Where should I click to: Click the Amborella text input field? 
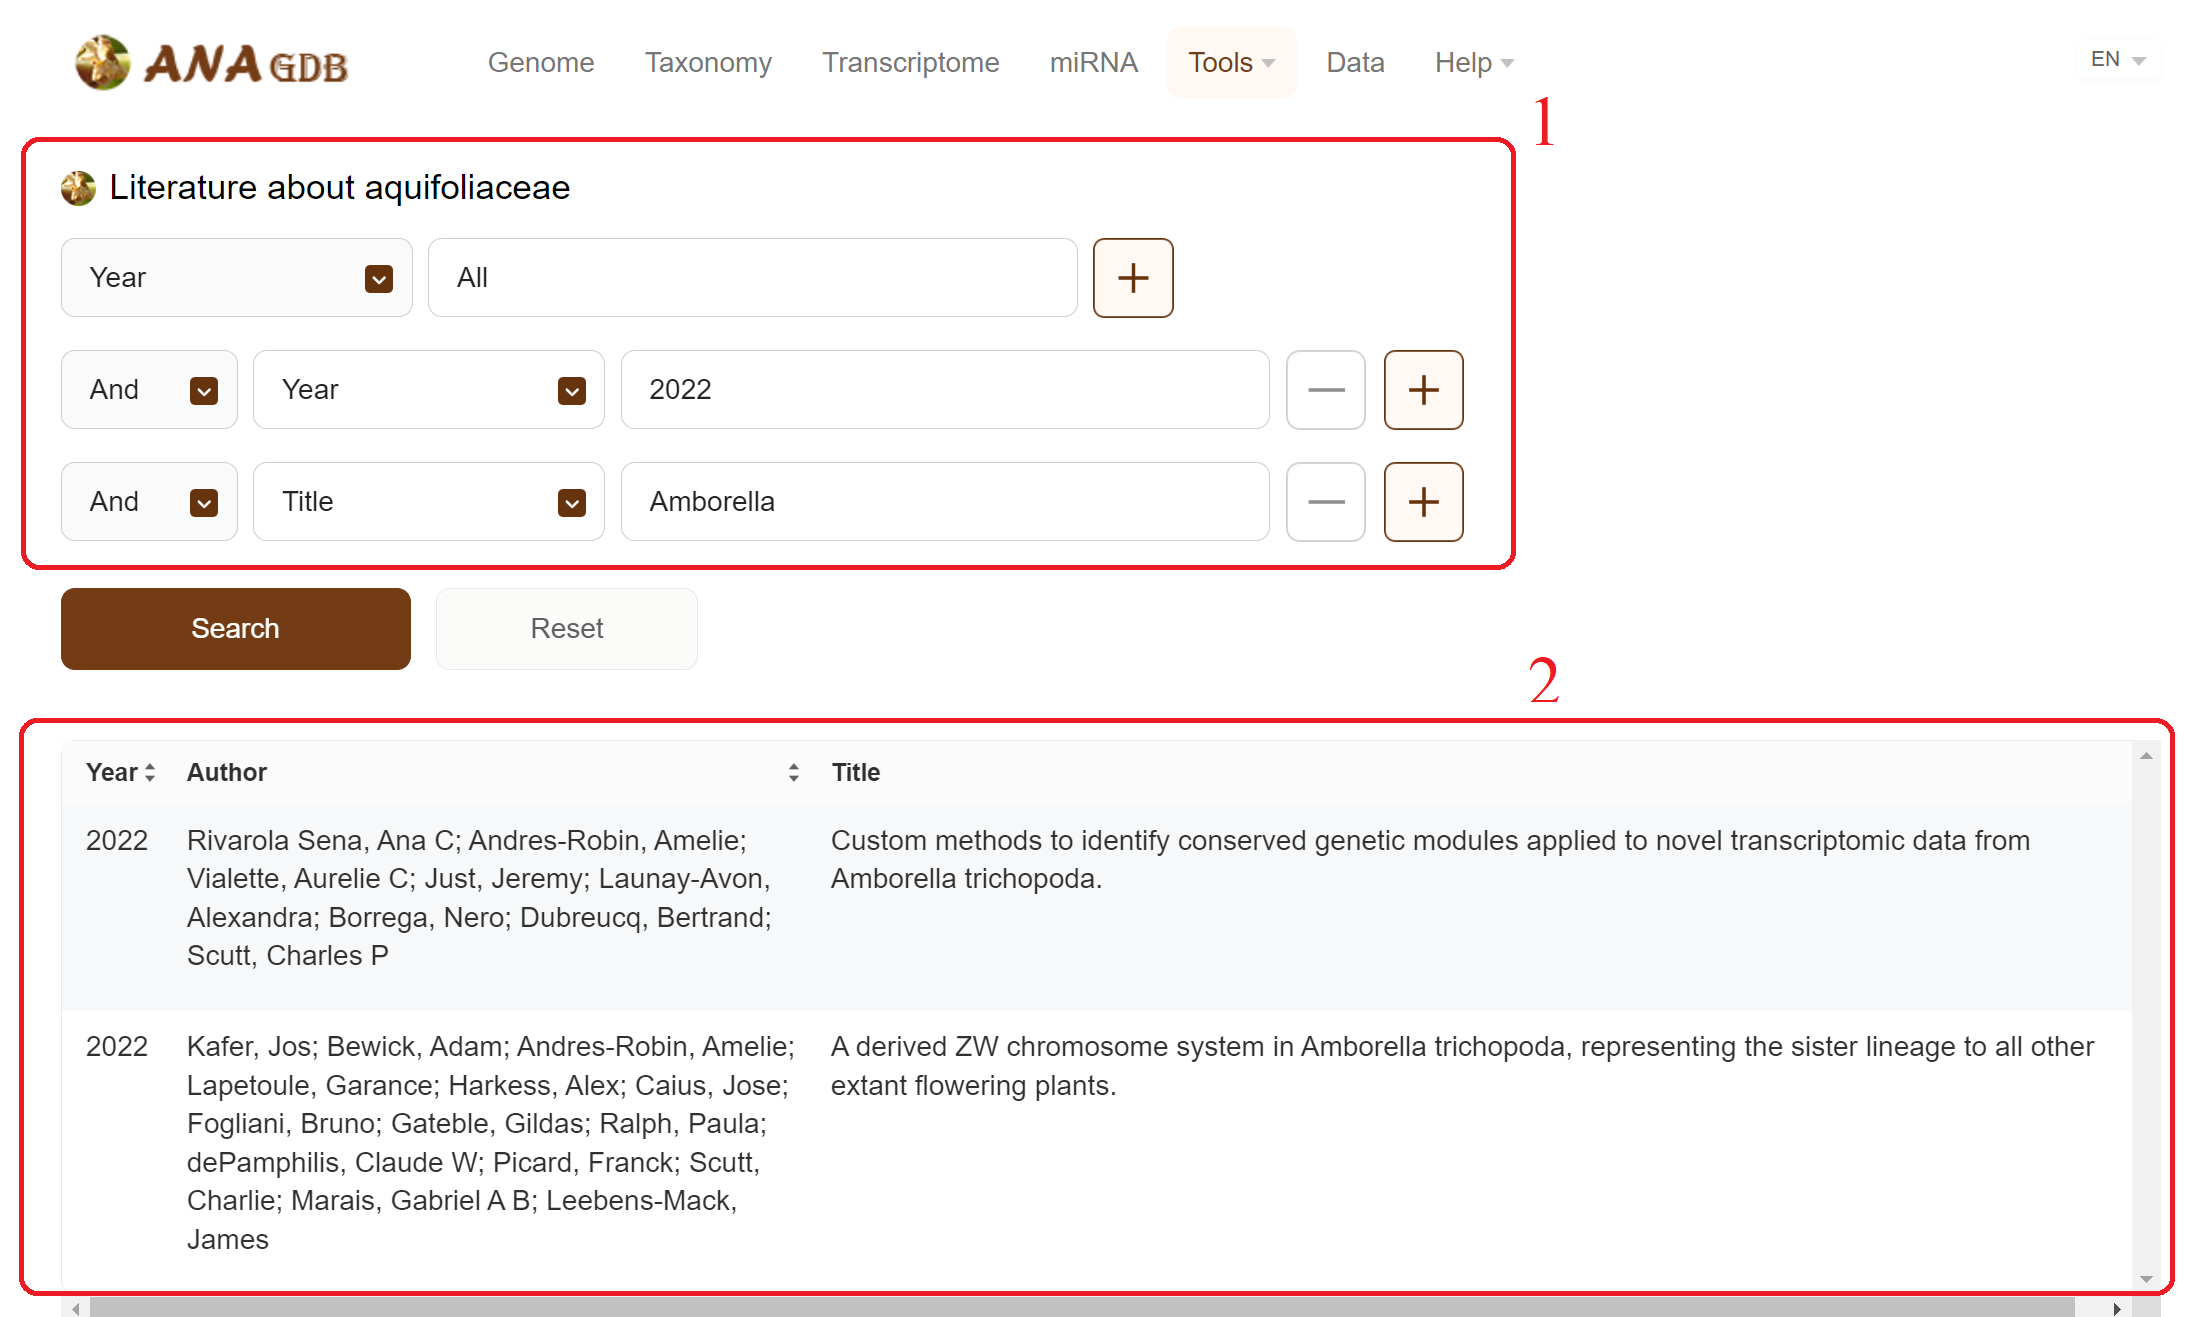944,502
